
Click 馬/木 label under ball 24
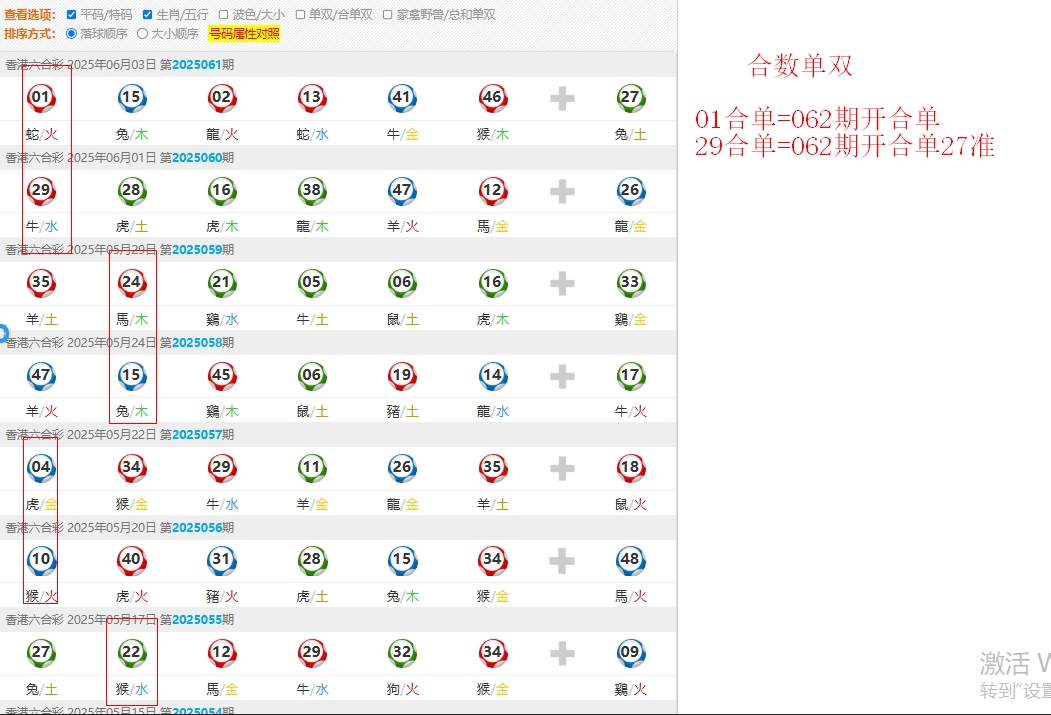131,319
